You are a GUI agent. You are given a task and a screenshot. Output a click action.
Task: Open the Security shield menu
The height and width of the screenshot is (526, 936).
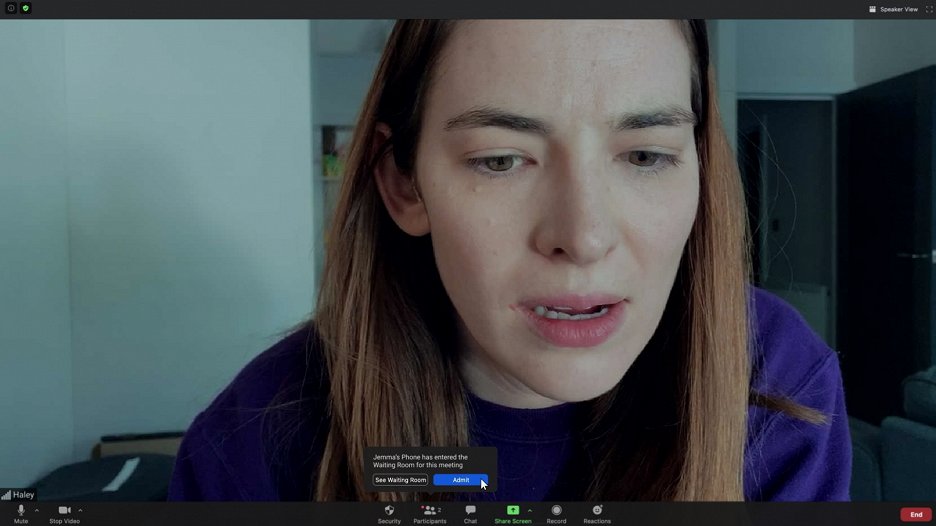click(389, 511)
